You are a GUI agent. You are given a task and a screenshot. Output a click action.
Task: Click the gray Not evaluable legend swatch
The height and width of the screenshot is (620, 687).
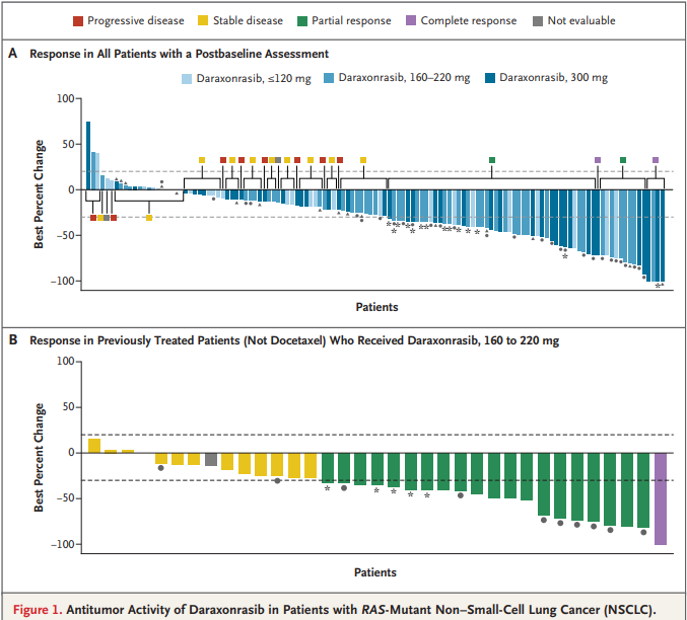538,21
